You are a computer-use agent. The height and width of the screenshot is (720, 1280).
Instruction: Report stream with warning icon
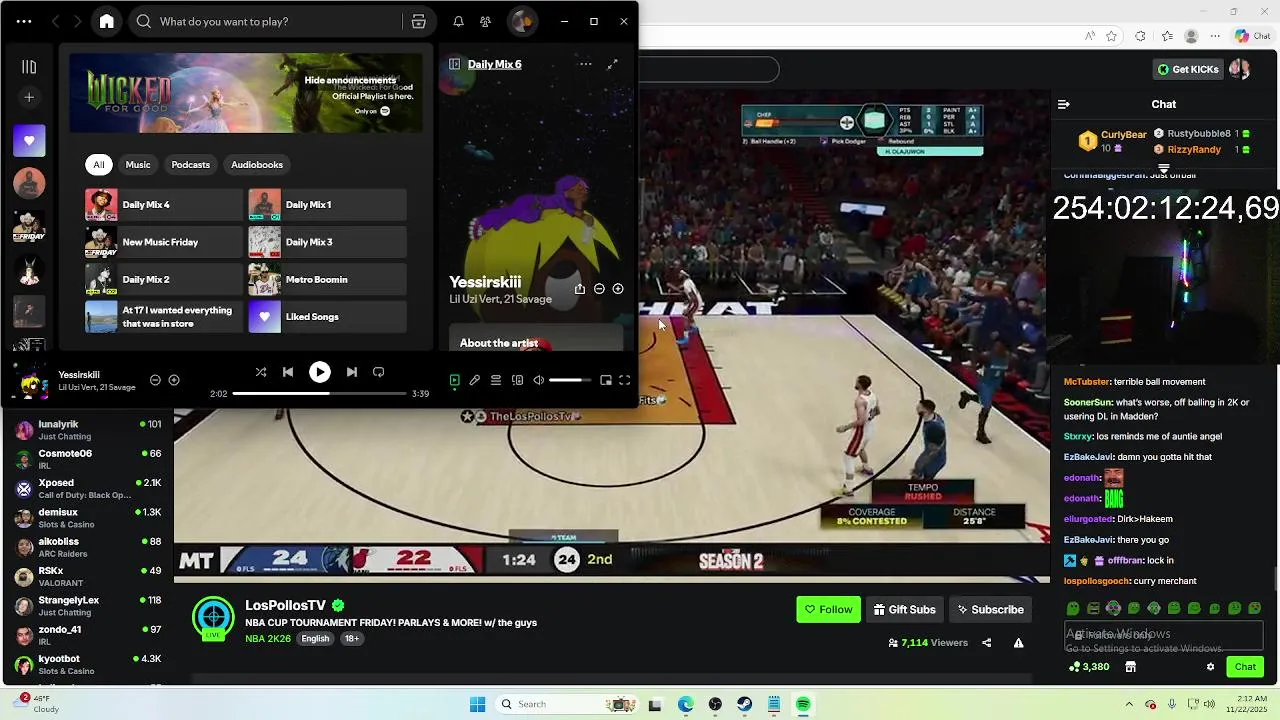(x=1018, y=643)
